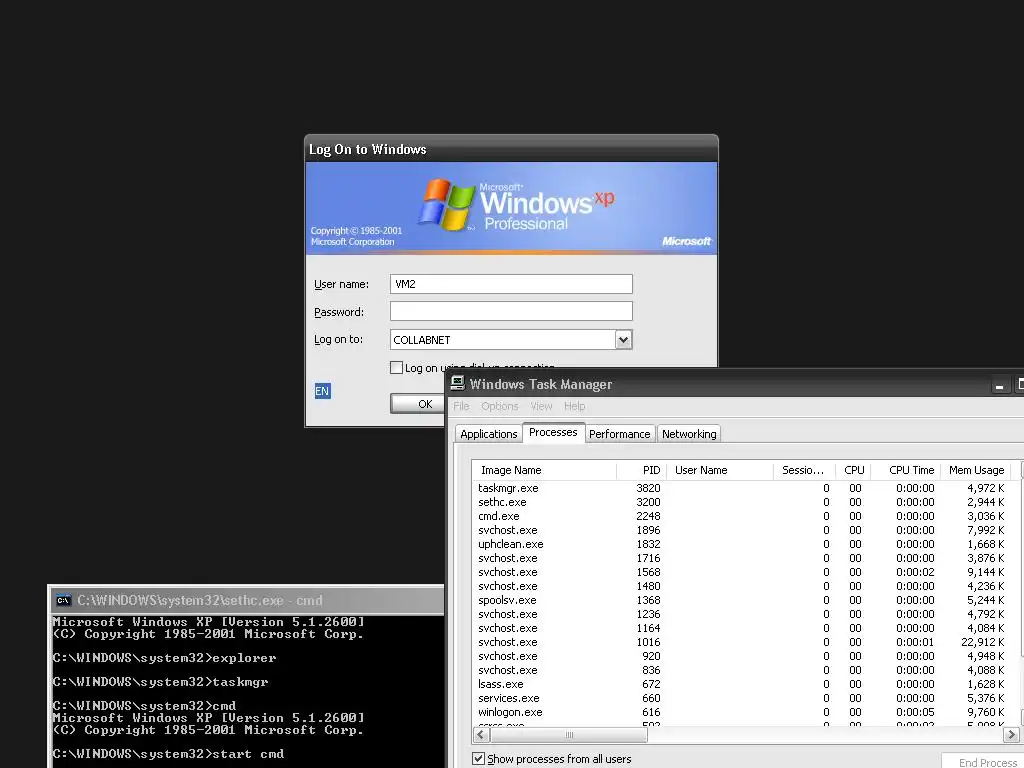The height and width of the screenshot is (768, 1024).
Task: Open the 'Log on to' COLLABNET dropdown
Action: click(623, 340)
